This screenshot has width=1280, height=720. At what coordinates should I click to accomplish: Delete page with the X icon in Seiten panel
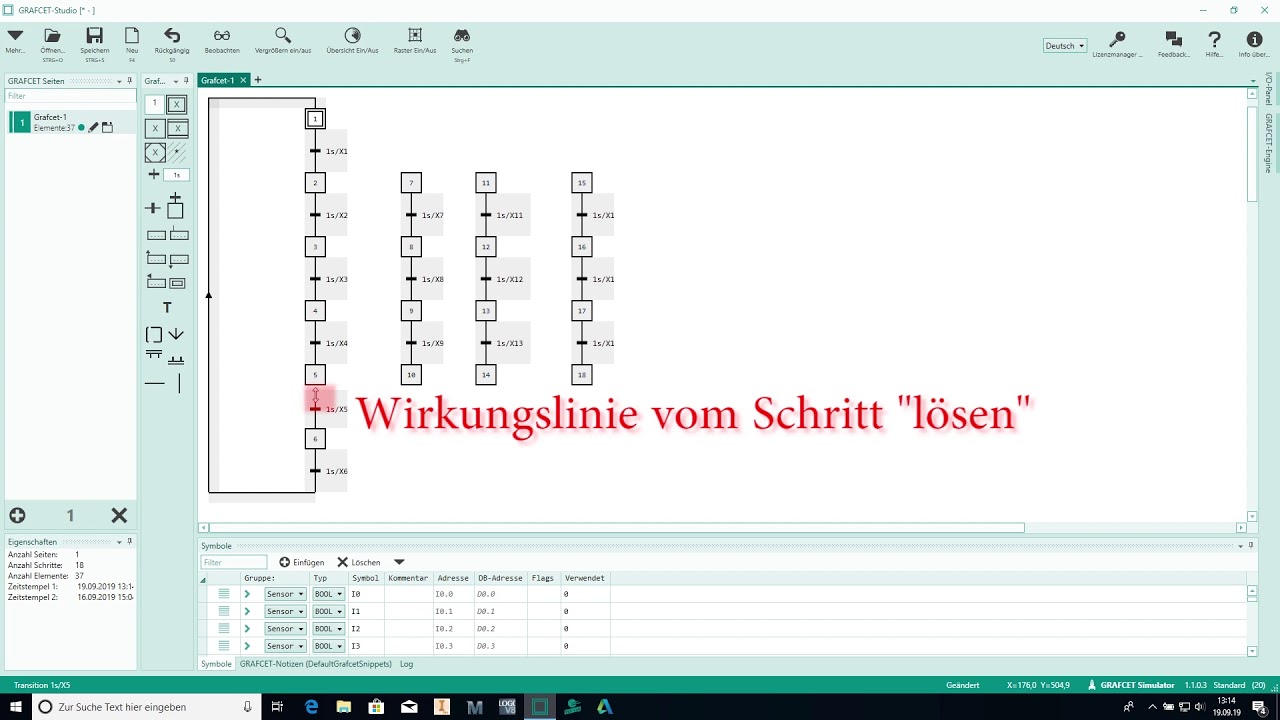(x=119, y=515)
